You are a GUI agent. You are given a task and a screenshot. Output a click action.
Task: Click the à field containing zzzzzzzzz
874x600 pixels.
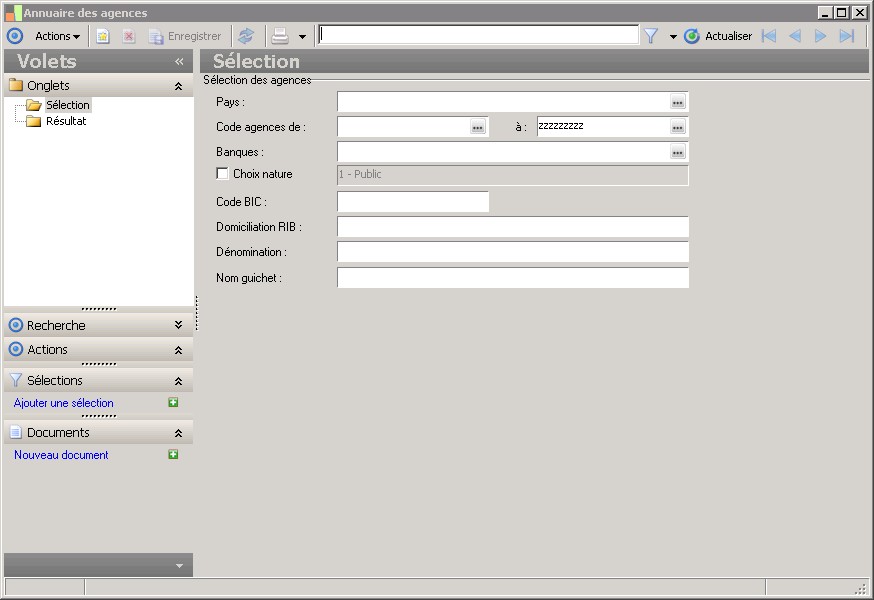point(603,127)
